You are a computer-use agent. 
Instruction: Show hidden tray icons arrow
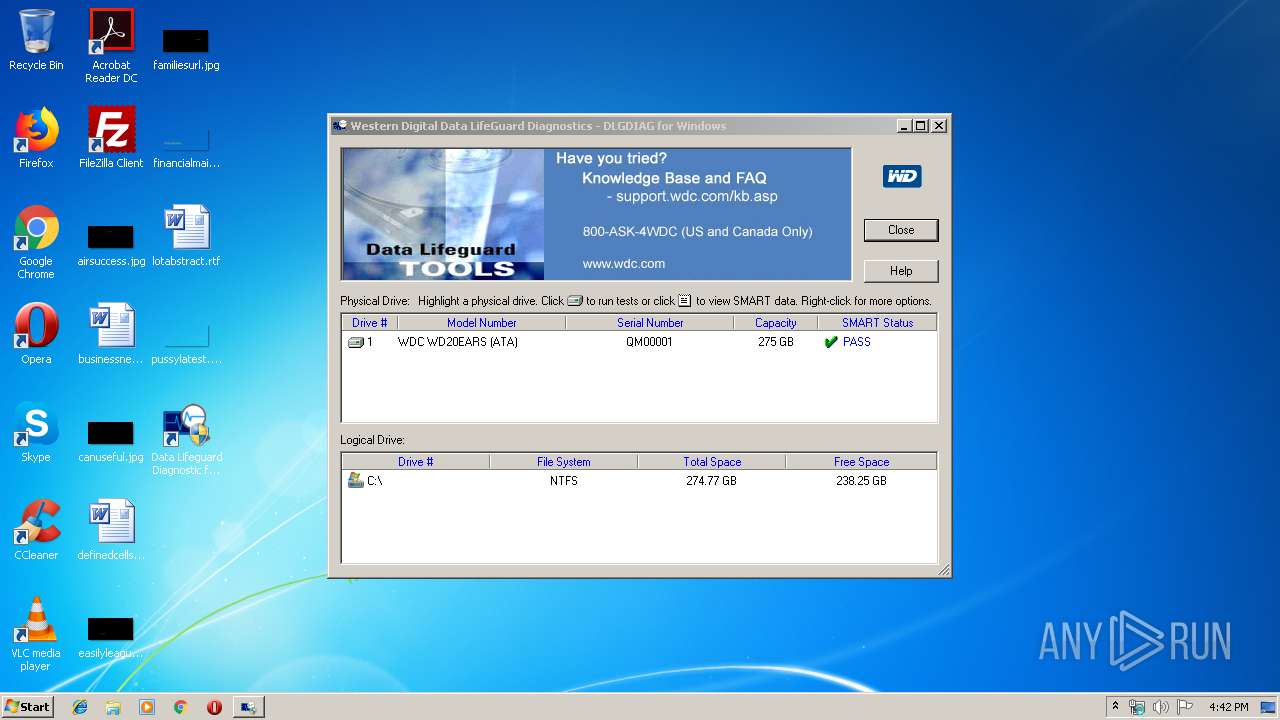[x=1115, y=707]
